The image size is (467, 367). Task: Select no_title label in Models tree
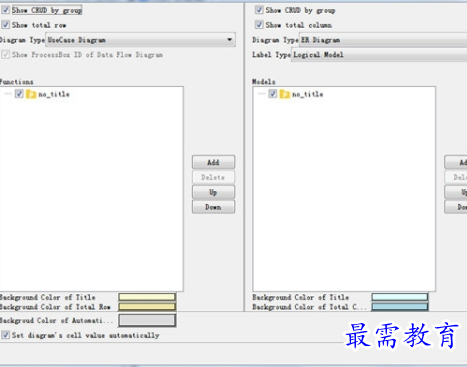click(x=308, y=94)
